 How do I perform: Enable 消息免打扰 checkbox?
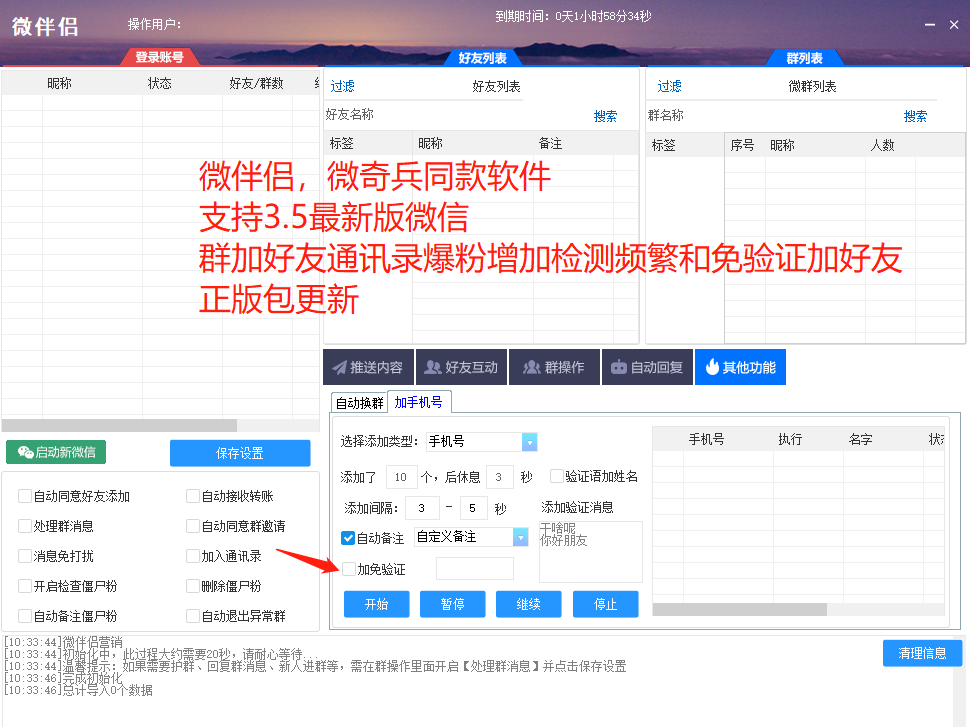coord(25,556)
